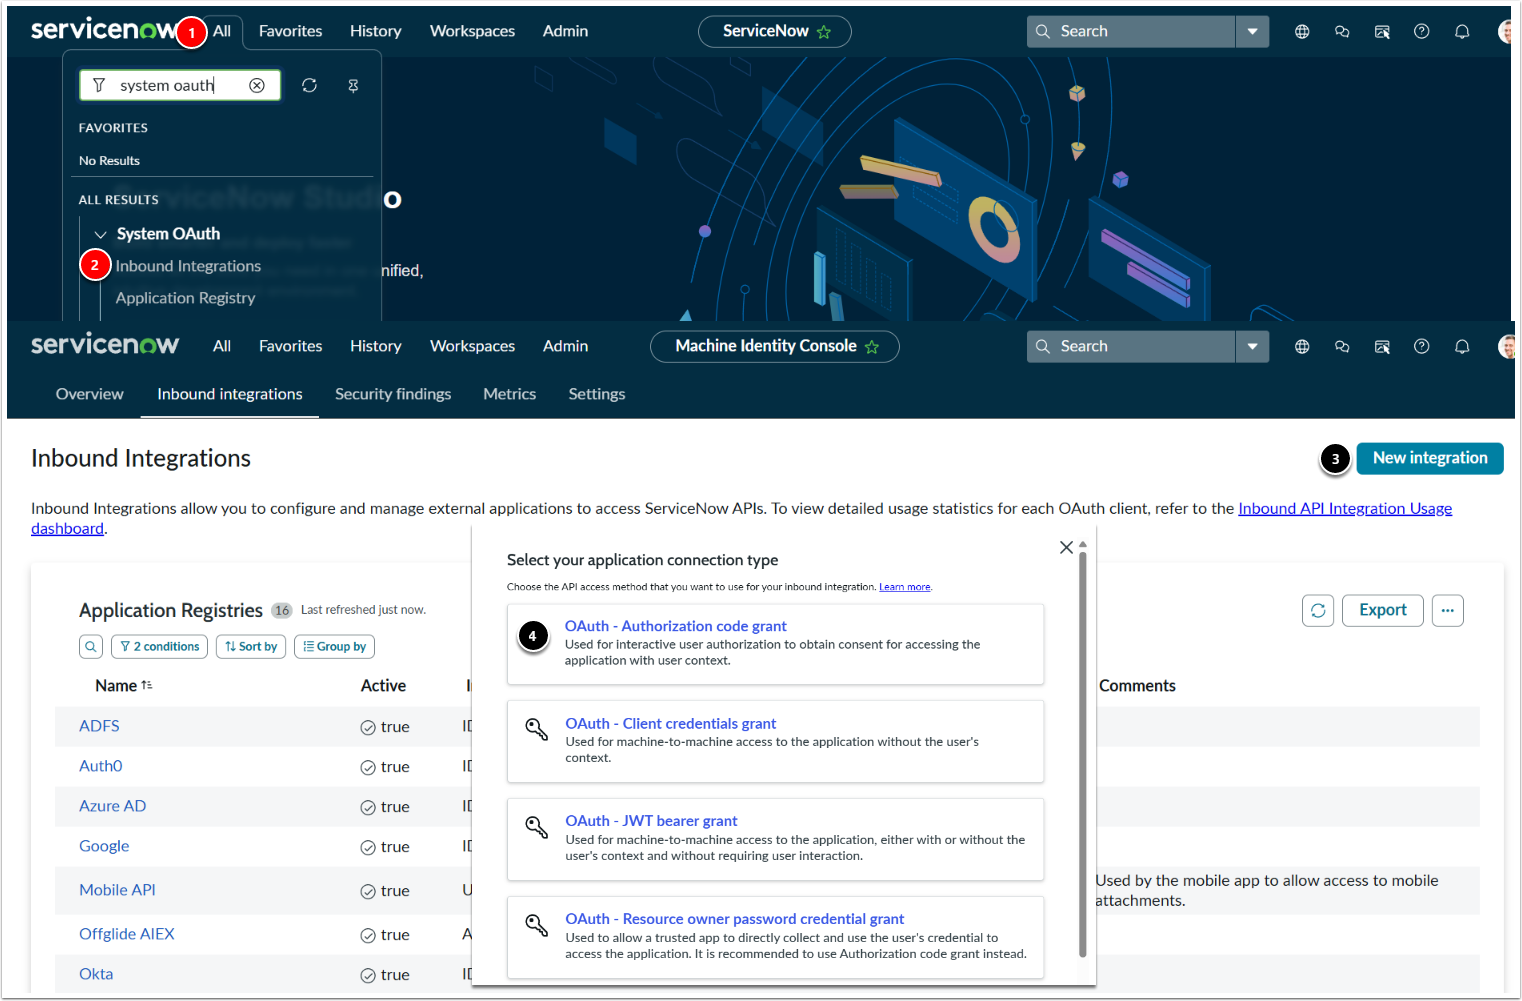Favorite the Machine Identity Console page star
1522x1001 pixels.
click(x=872, y=347)
